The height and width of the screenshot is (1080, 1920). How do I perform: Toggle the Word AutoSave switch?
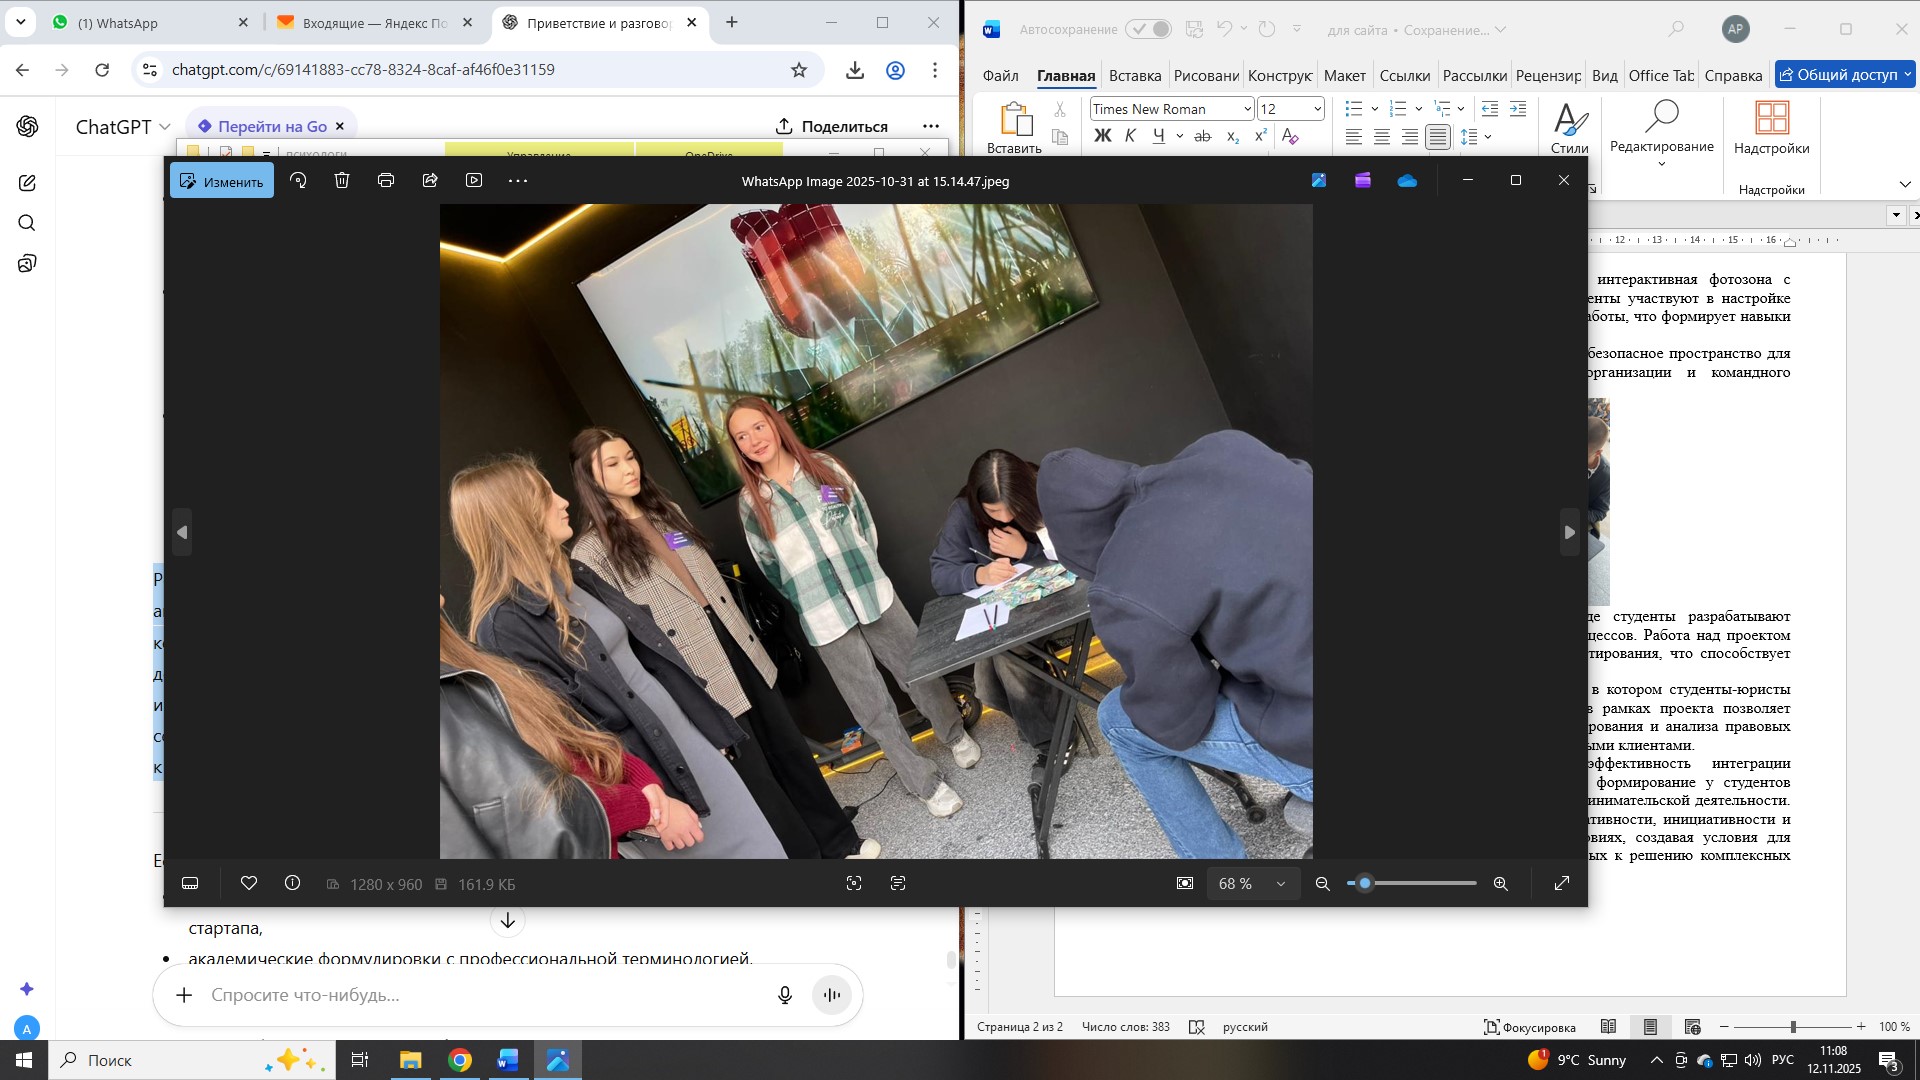1148,30
